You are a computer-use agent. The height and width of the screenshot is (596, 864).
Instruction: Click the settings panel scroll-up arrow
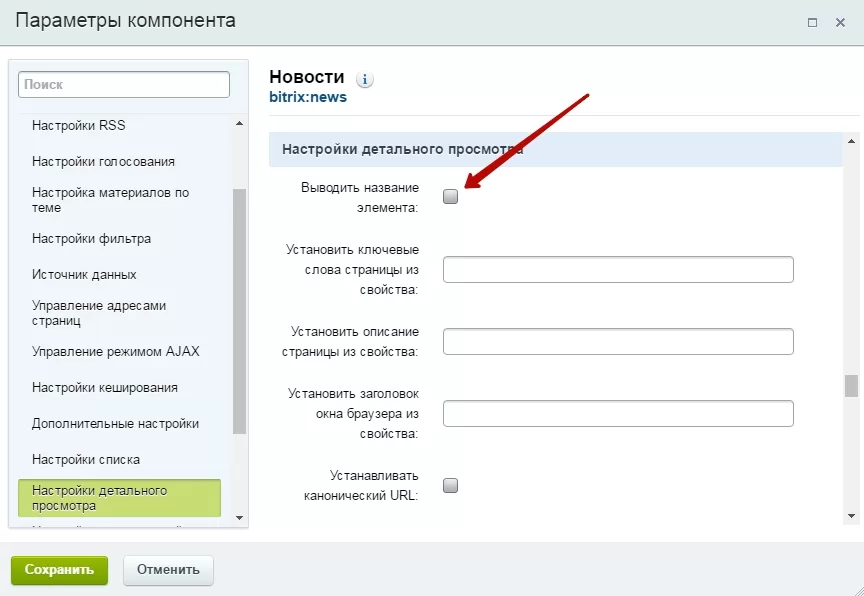coord(851,141)
